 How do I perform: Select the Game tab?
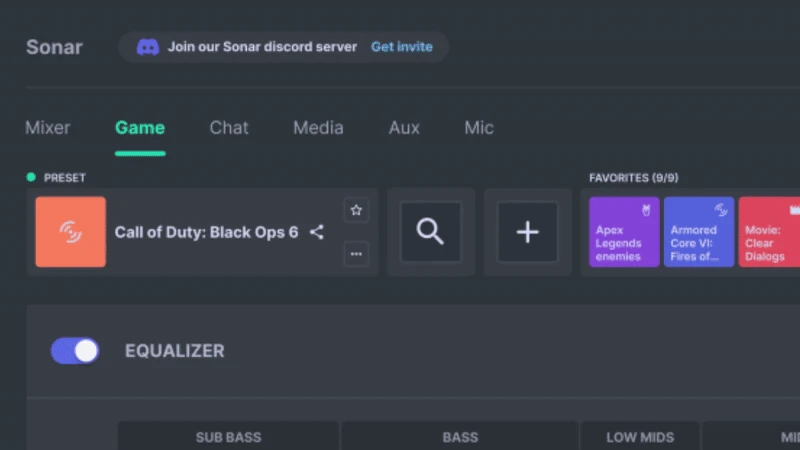coord(140,128)
